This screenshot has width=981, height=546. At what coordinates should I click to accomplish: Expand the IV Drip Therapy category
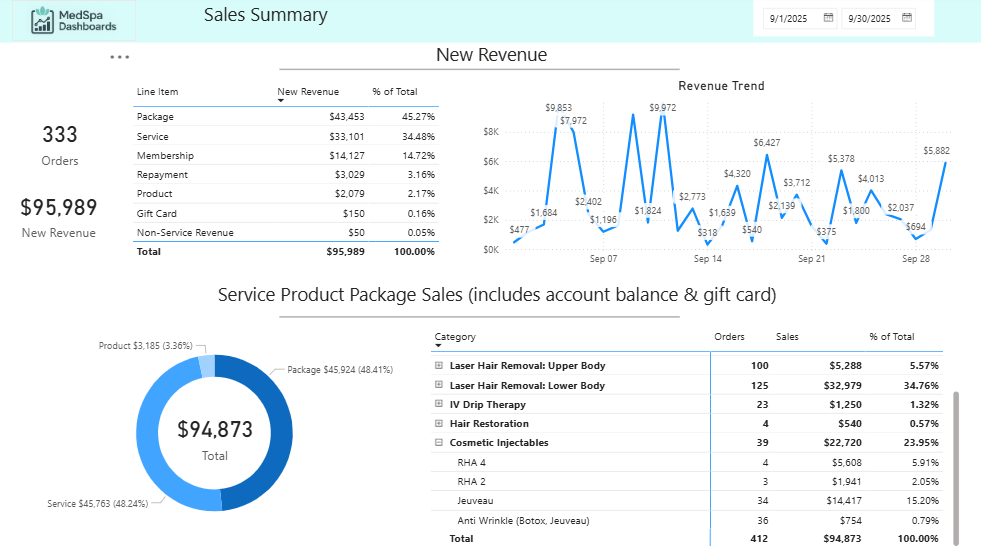439,404
